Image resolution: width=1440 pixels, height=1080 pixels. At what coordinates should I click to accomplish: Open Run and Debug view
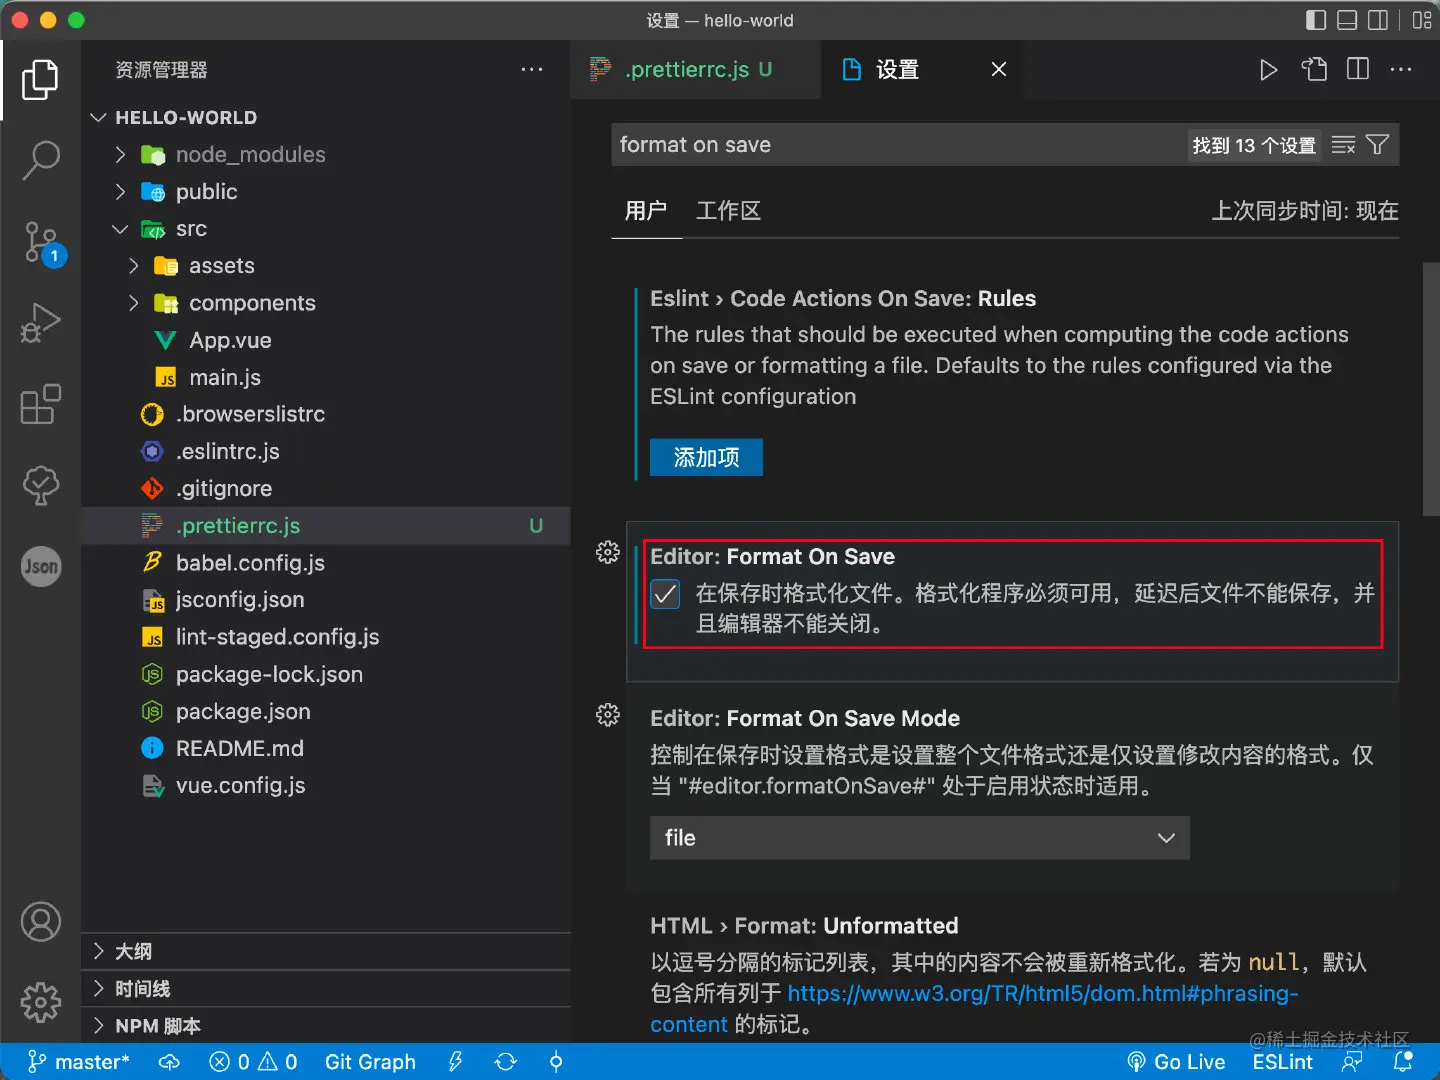(40, 323)
